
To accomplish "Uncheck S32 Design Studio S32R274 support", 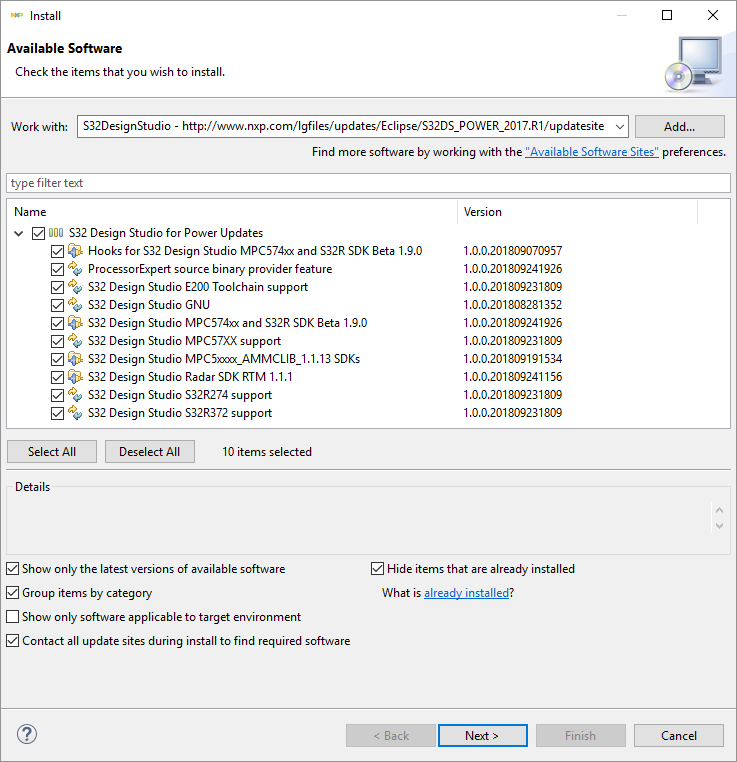I will pos(57,395).
